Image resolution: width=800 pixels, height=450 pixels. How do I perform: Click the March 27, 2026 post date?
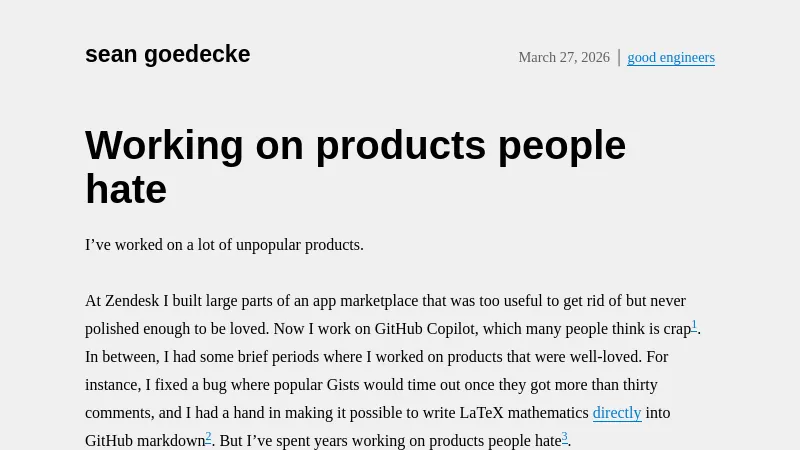coord(564,58)
